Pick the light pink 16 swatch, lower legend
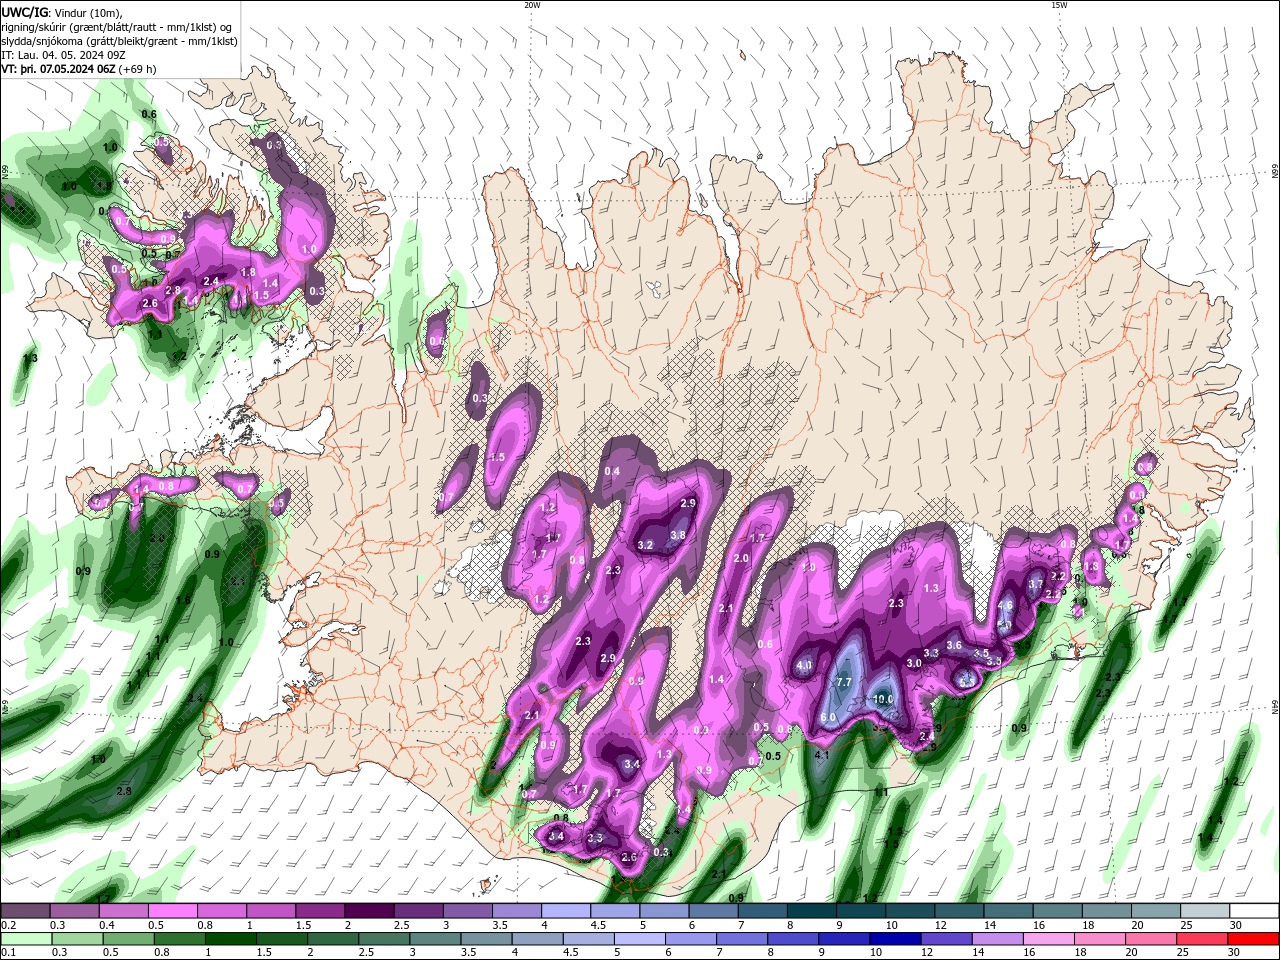Viewport: 1280px width, 960px height. [x=1048, y=939]
